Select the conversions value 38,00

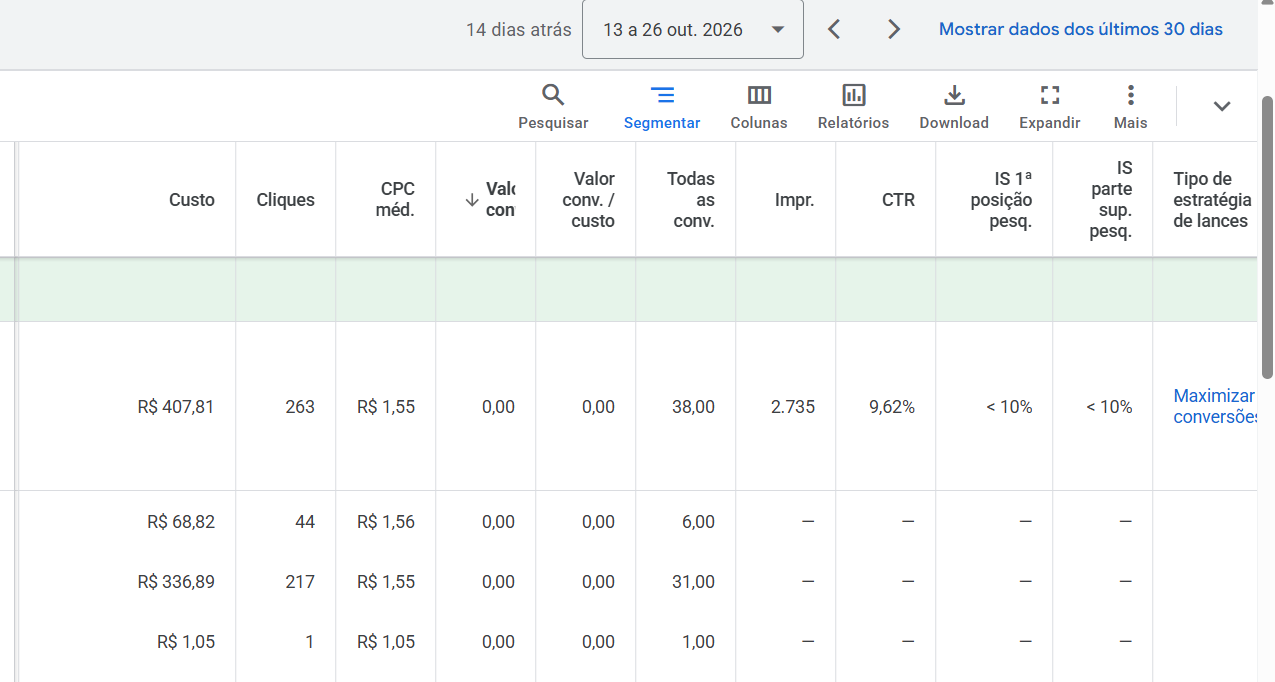(x=694, y=407)
